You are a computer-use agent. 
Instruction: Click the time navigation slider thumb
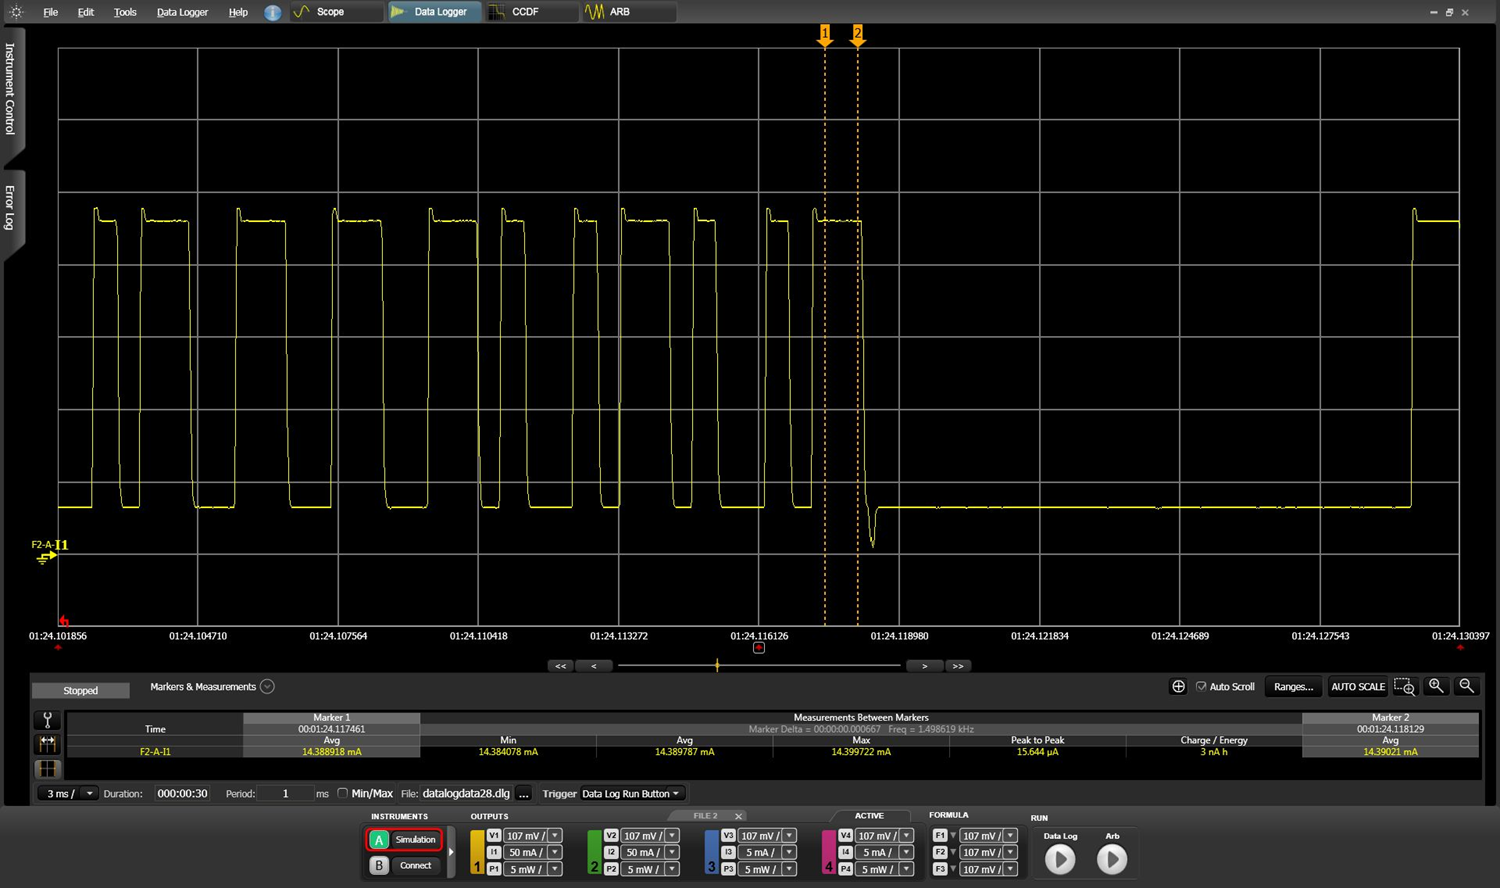click(x=717, y=666)
